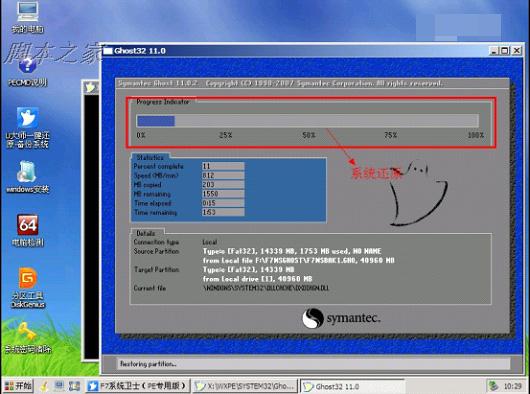Image resolution: width=530 pixels, height=394 pixels.
Task: Close the Ghost32 11.0 window
Action: pos(516,51)
